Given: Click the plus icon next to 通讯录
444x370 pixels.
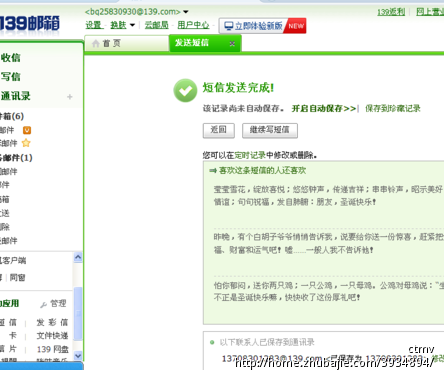Looking at the screenshot, I should coord(70,97).
